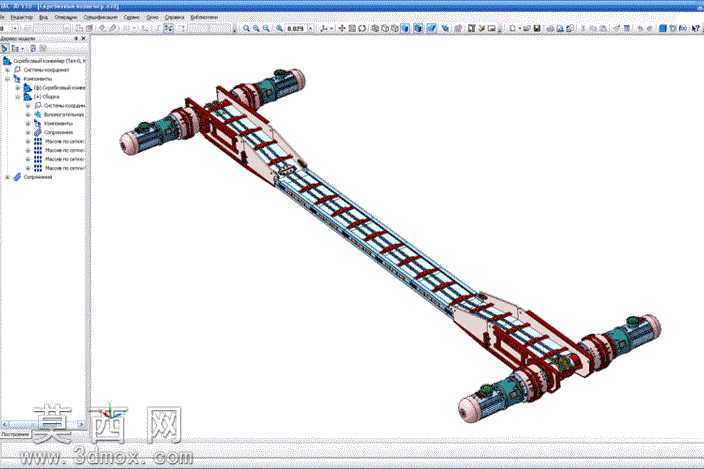This screenshot has height=469, width=704.
Task: Open the Операции menu
Action: tap(66, 17)
